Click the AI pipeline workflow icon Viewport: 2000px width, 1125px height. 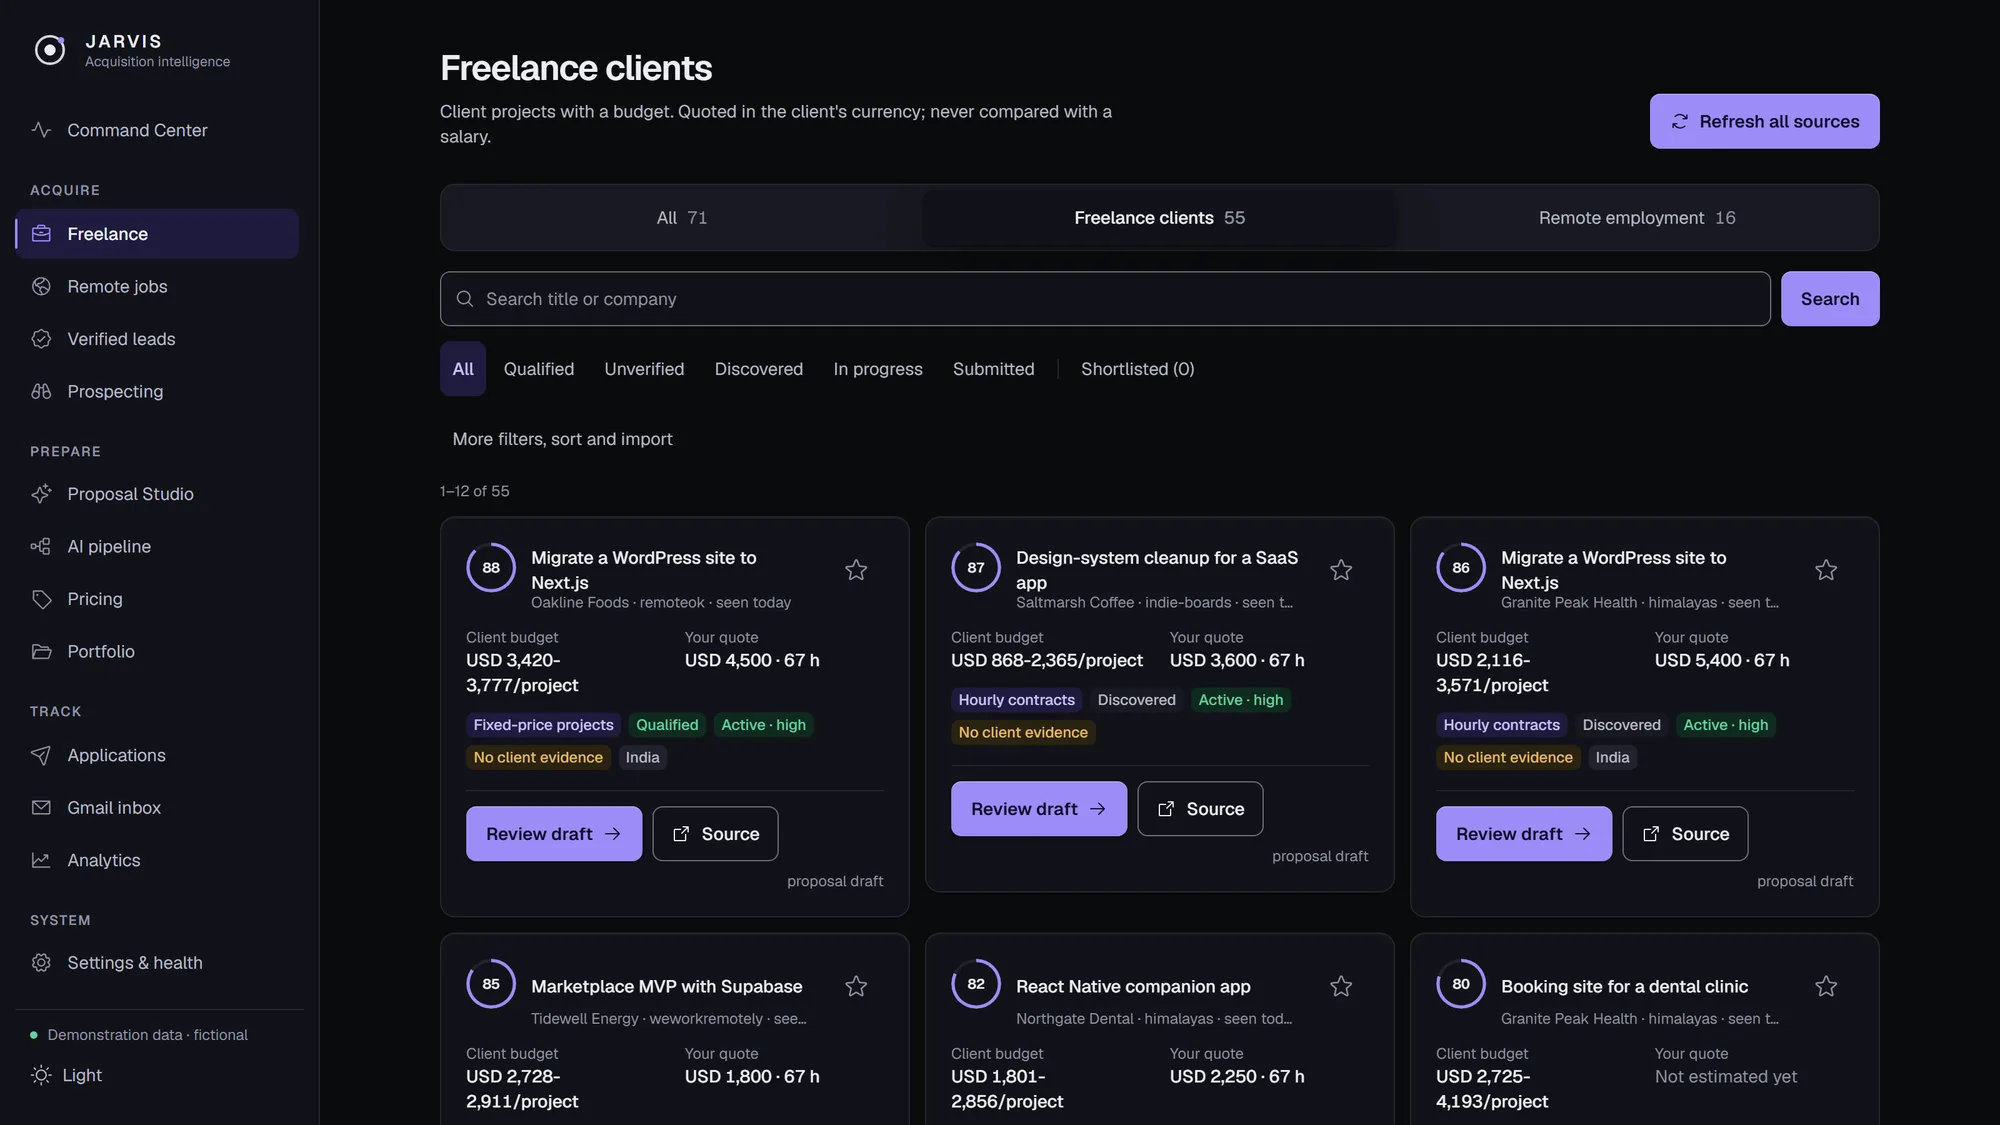(41, 547)
